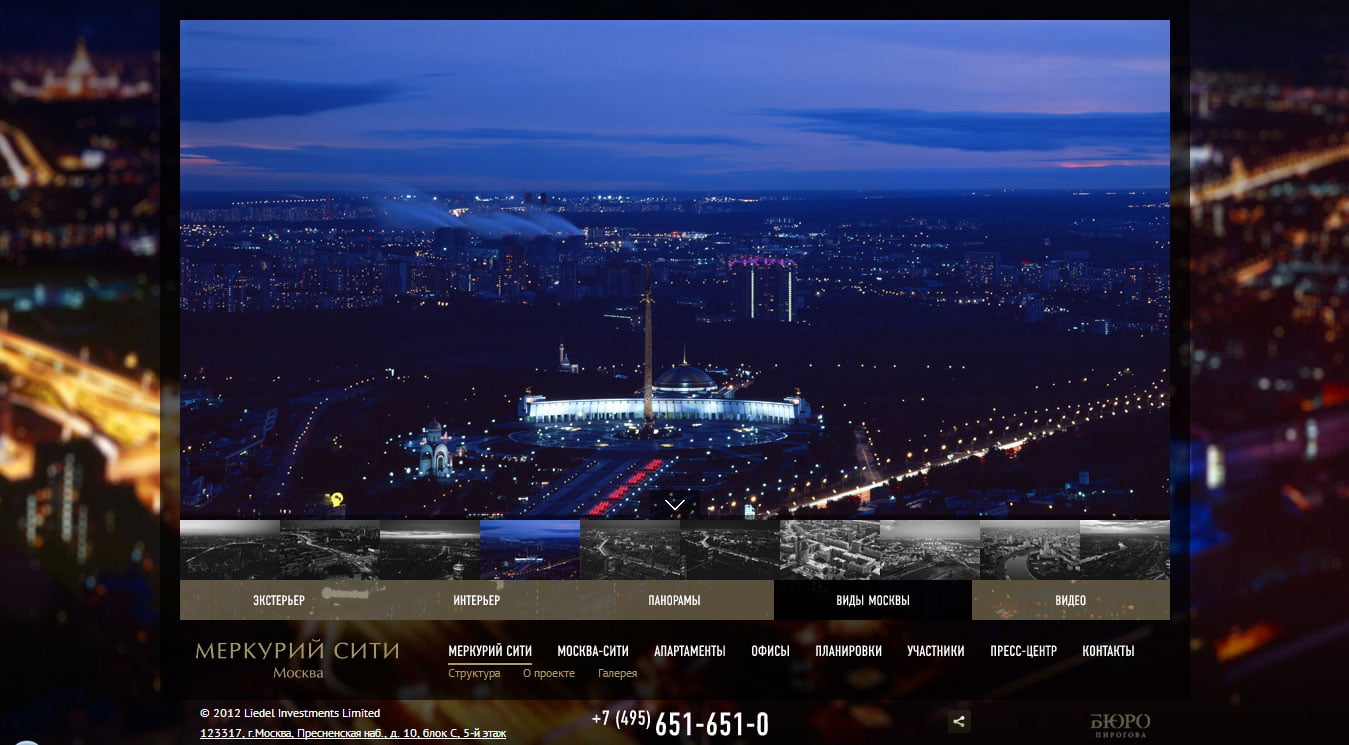Click the Структура submenu link
The width and height of the screenshot is (1349, 745).
474,673
